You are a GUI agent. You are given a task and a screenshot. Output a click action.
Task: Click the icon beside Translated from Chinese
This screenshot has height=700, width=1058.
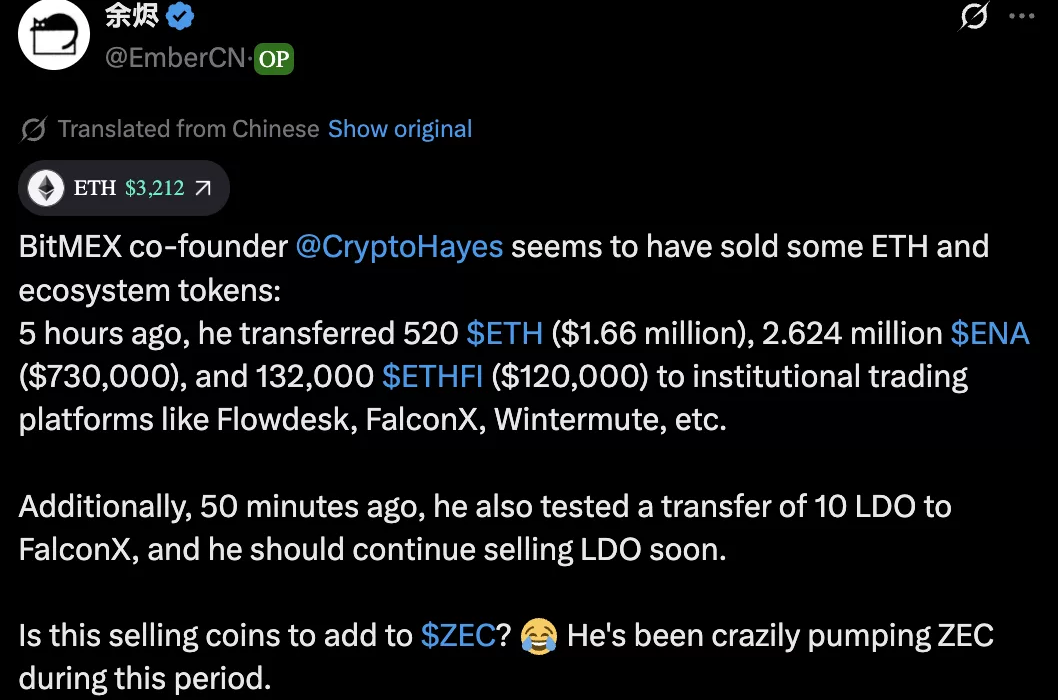[33, 129]
